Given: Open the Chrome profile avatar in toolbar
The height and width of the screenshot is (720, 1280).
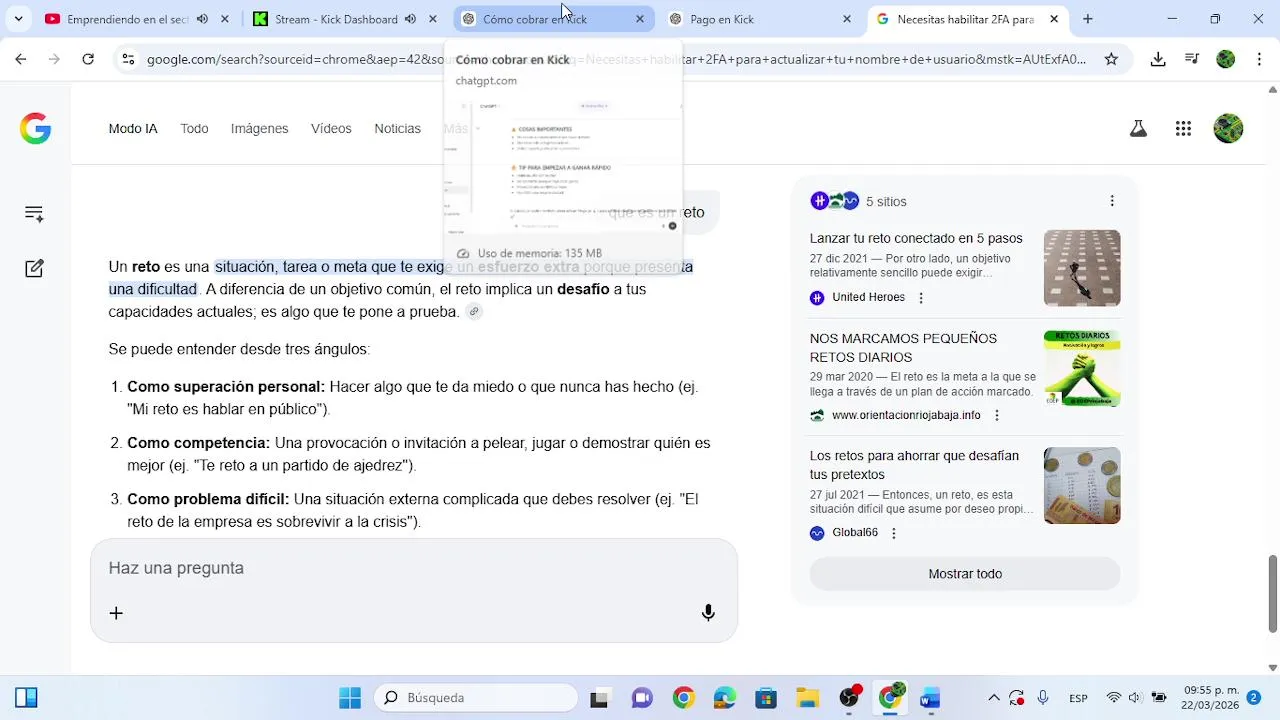Looking at the screenshot, I should pos(1226,59).
